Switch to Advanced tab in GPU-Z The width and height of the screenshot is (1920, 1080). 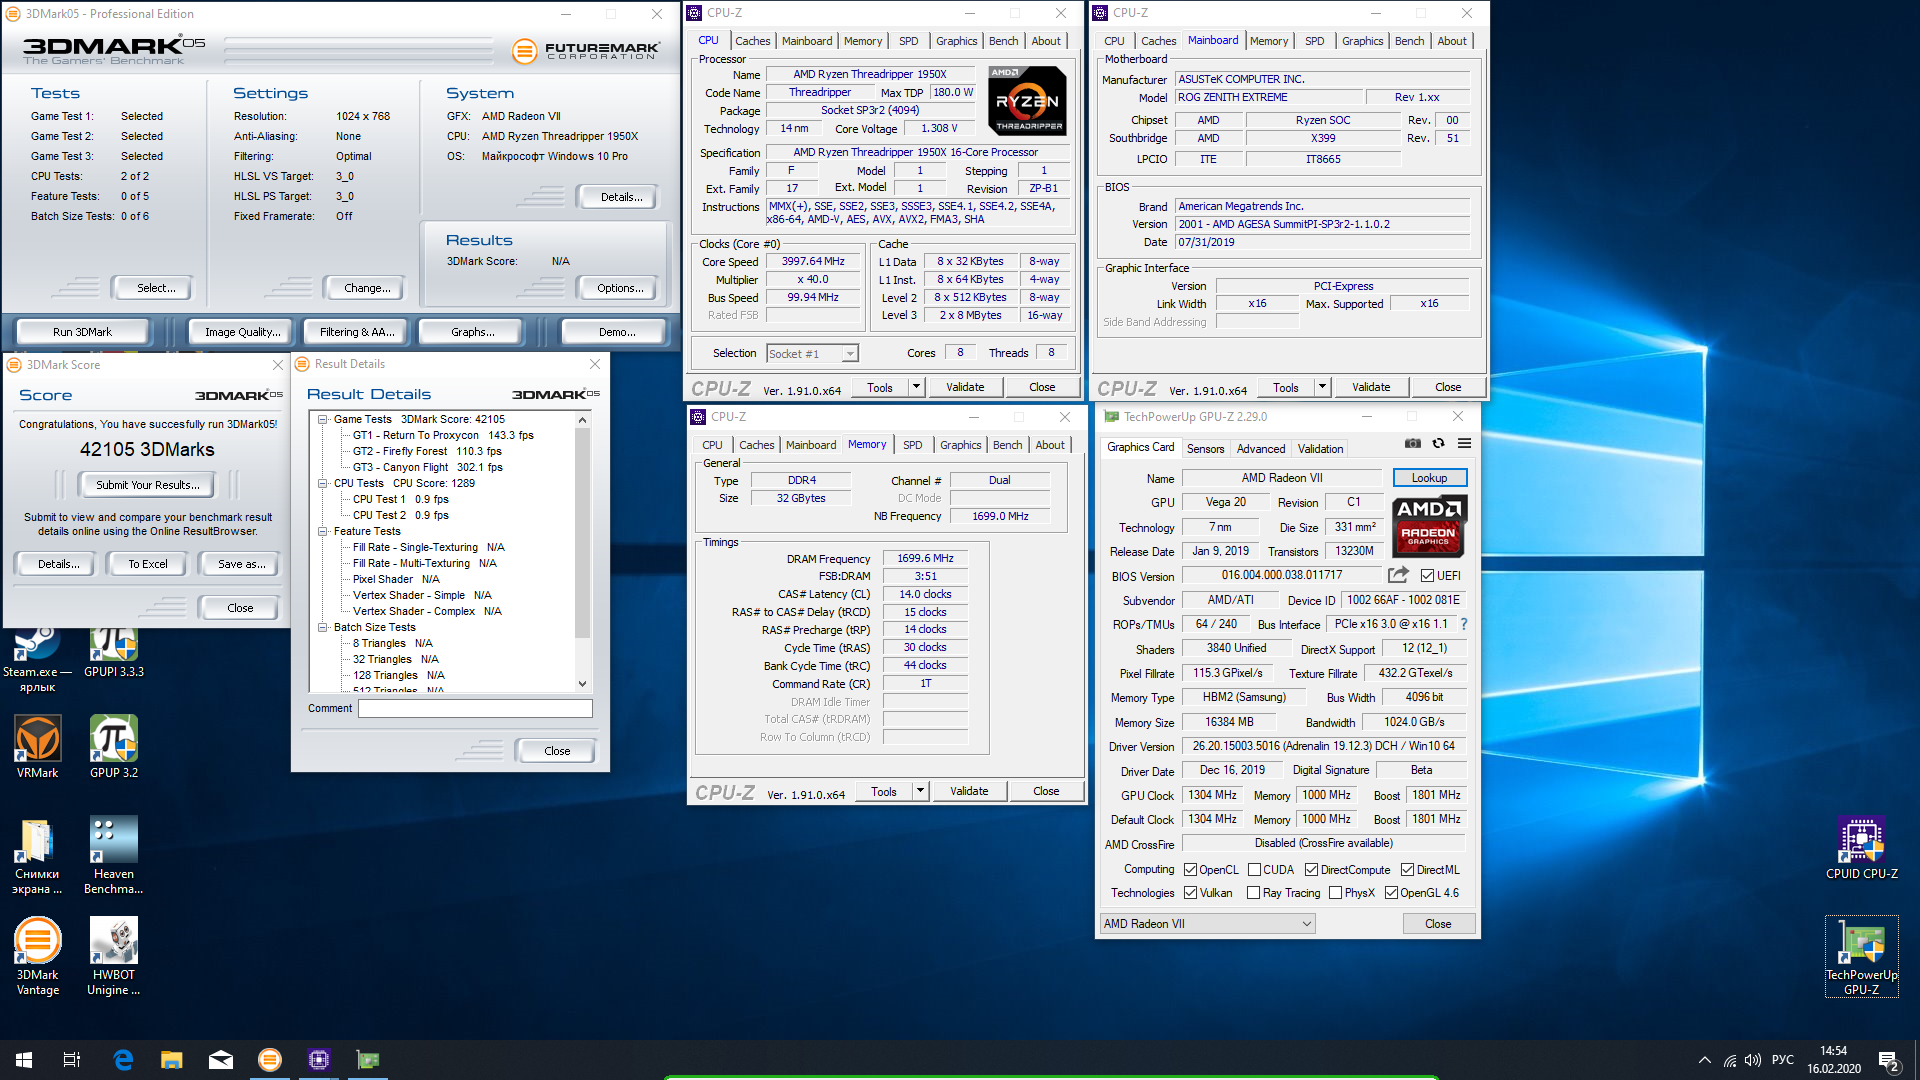click(1261, 449)
